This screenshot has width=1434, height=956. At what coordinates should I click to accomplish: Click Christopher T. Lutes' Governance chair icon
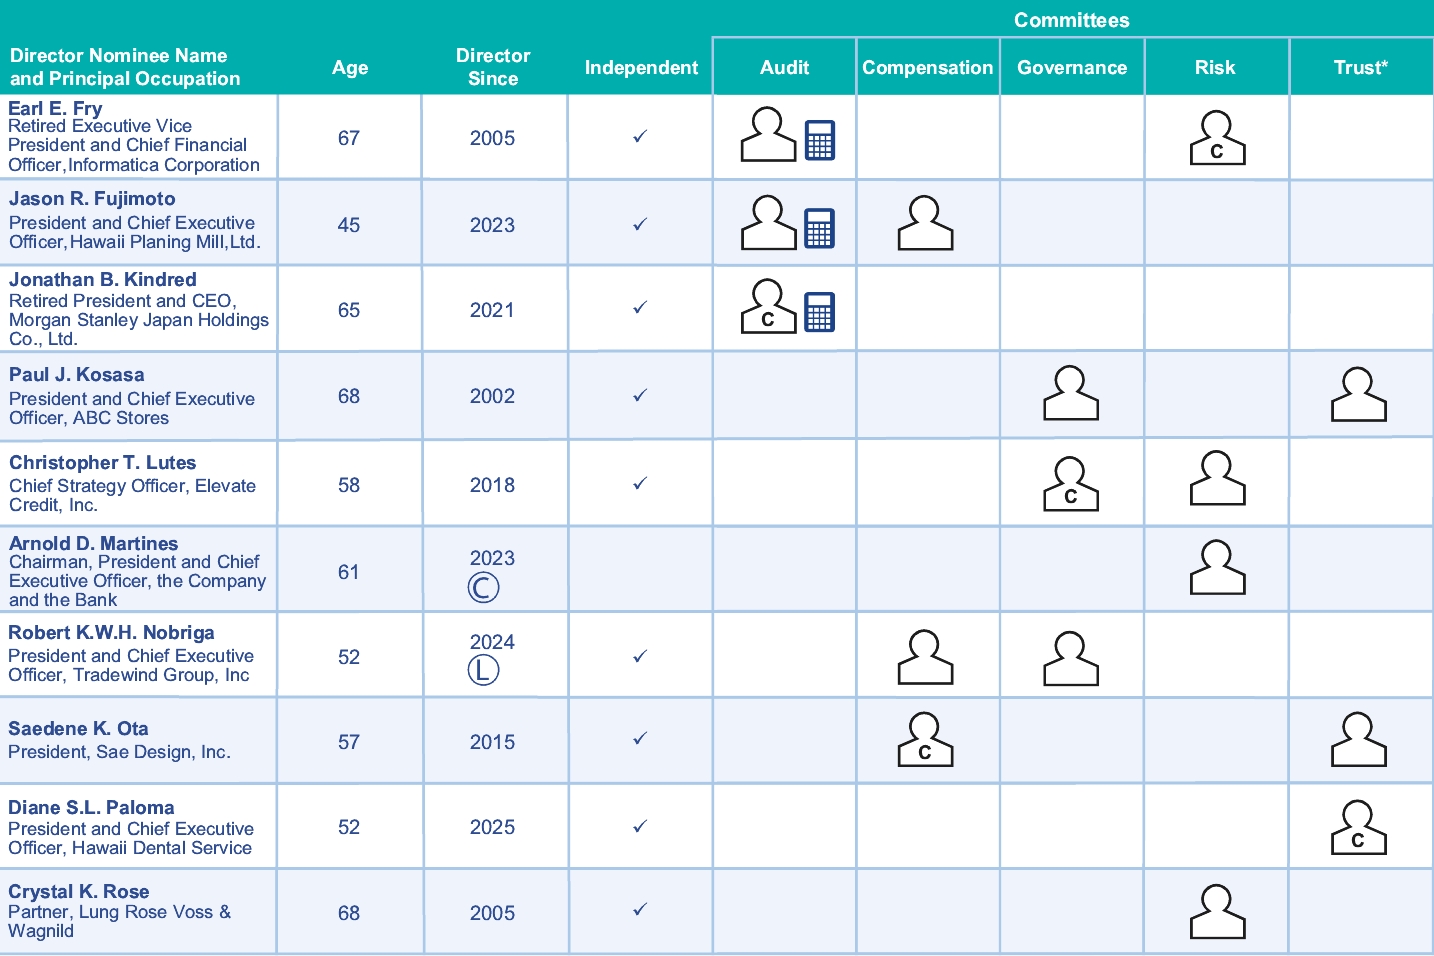pyautogui.click(x=1070, y=484)
